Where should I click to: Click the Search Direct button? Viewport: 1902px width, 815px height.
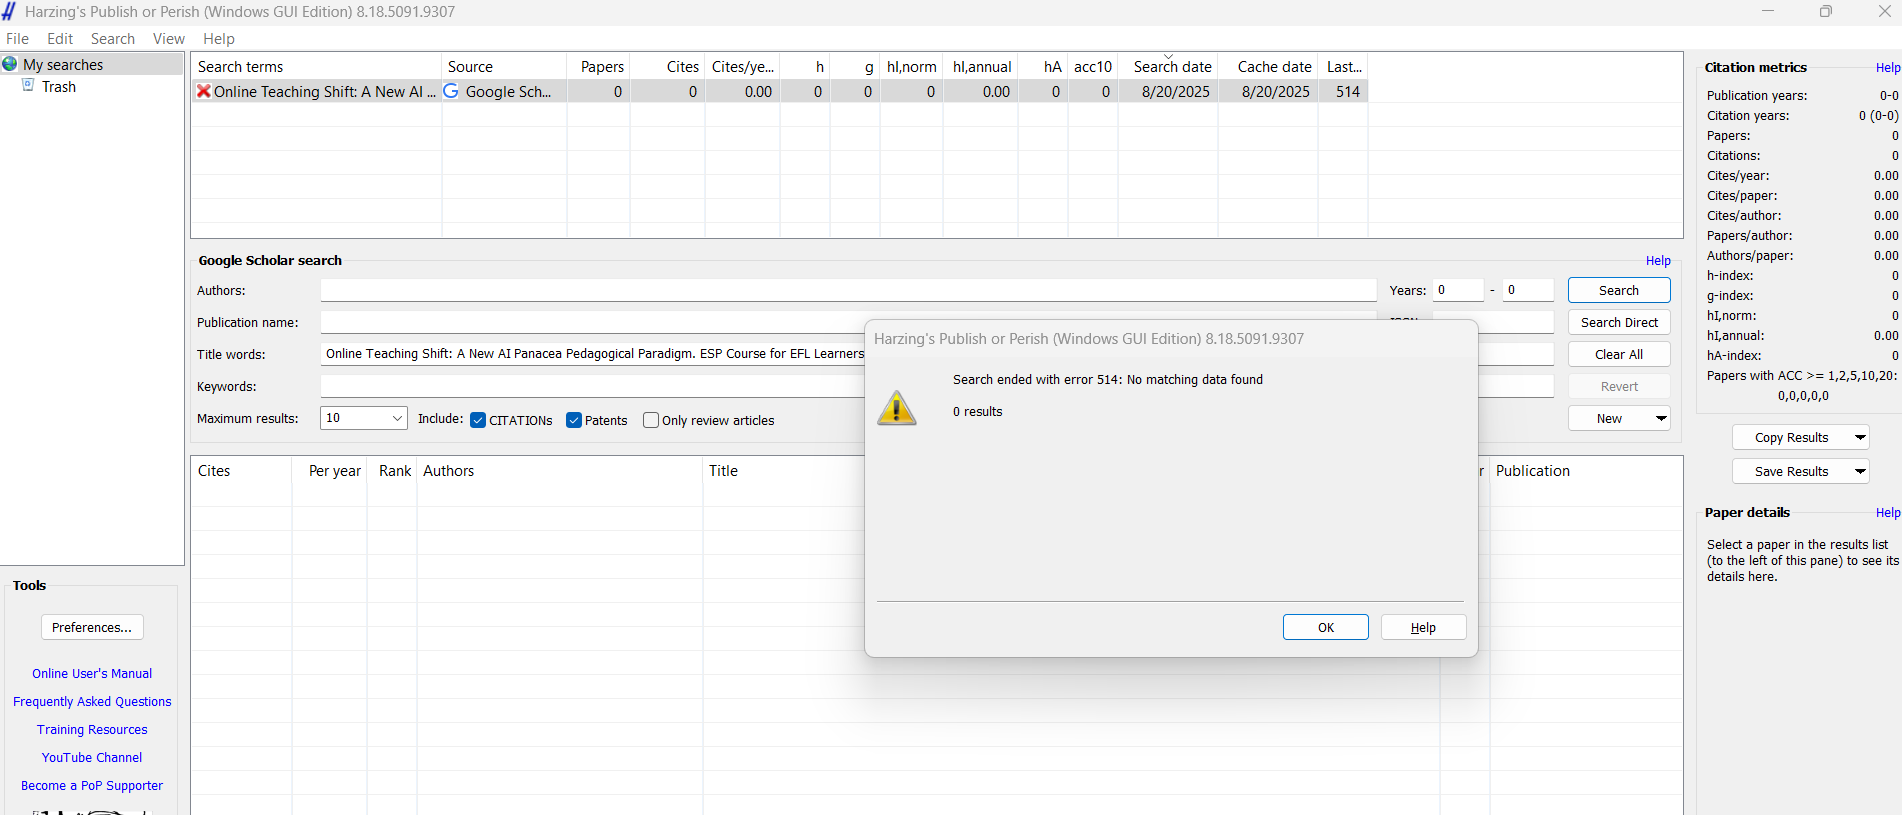tap(1619, 322)
